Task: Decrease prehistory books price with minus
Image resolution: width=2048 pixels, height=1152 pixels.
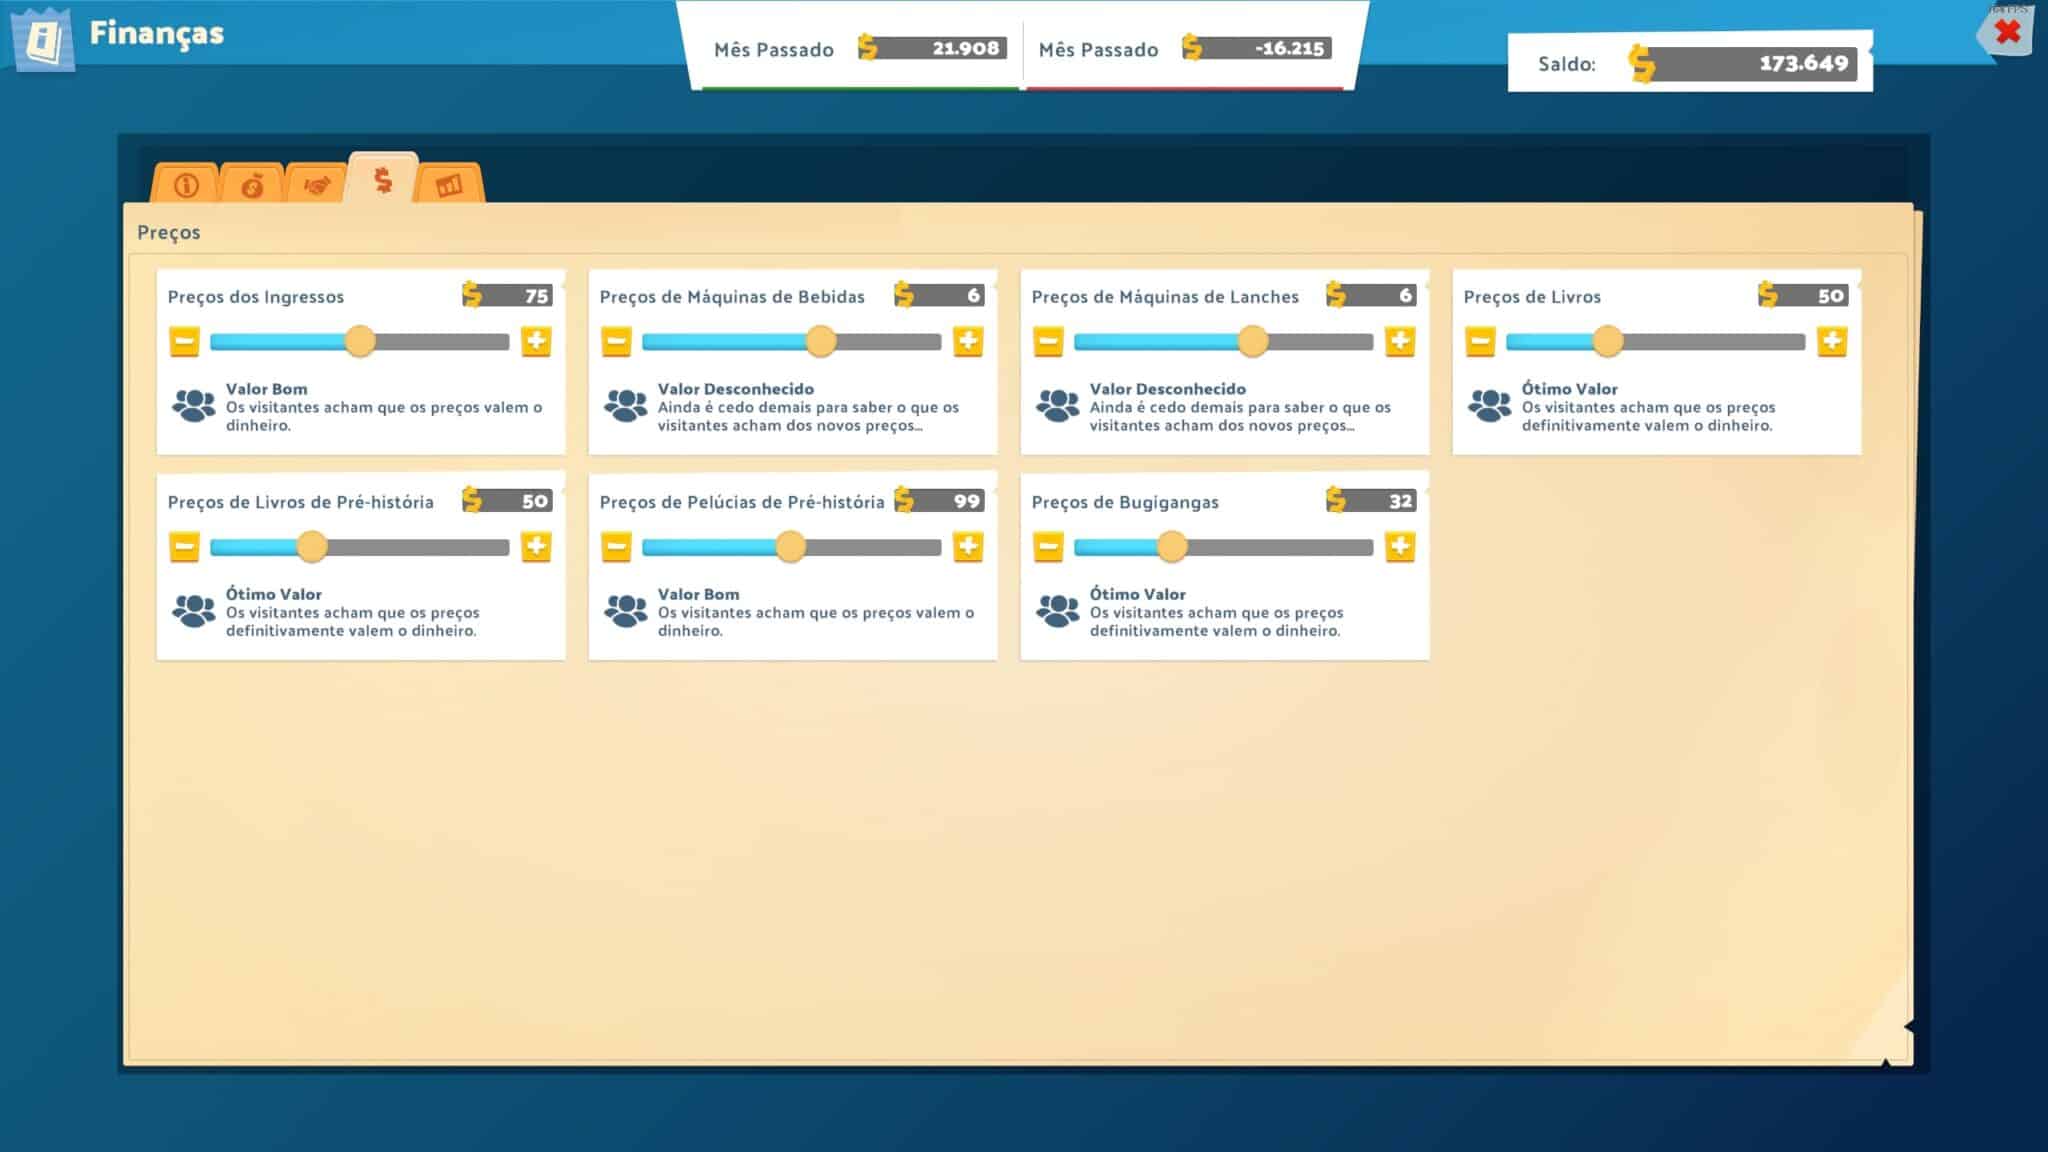Action: pos(184,547)
